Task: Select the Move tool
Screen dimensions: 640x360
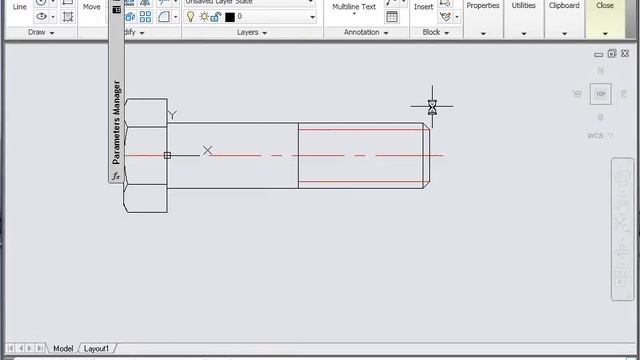Action: (91, 7)
